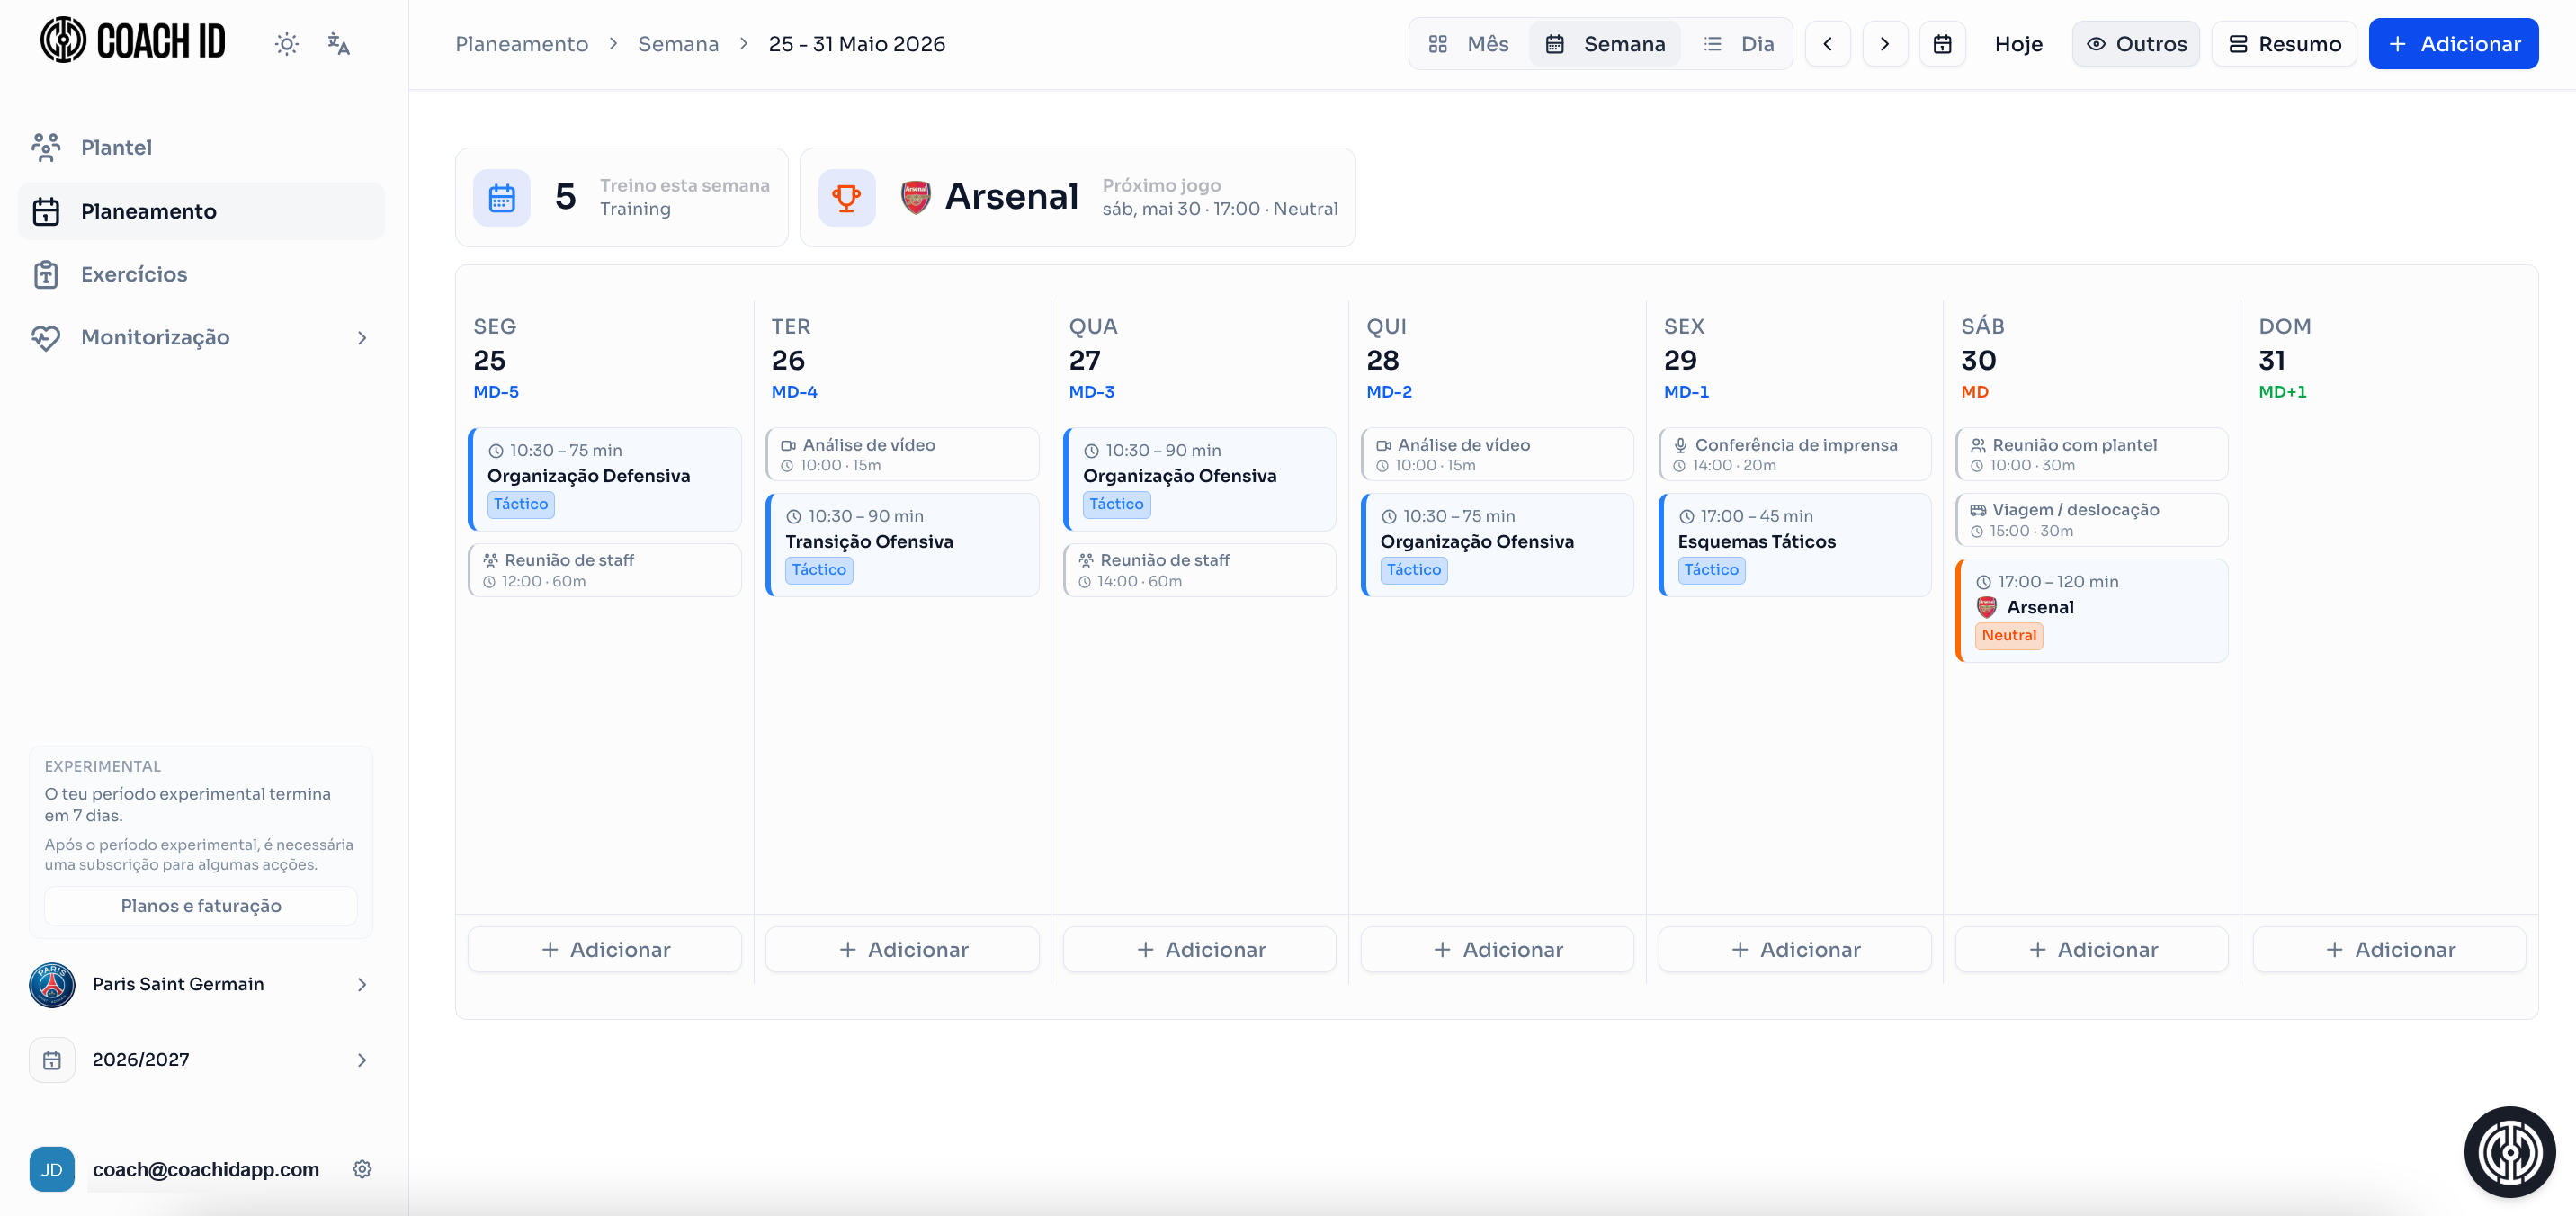Open Reunião de staff at 14:00
2576x1216 pixels.
(1199, 570)
